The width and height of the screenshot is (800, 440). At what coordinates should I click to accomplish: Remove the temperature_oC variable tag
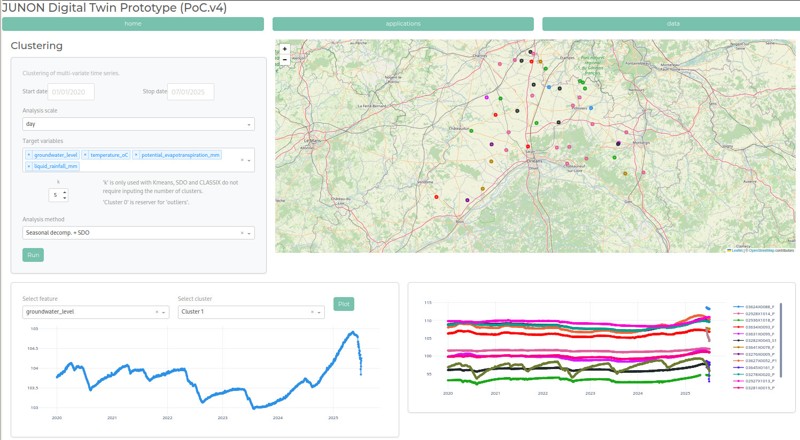coord(85,155)
